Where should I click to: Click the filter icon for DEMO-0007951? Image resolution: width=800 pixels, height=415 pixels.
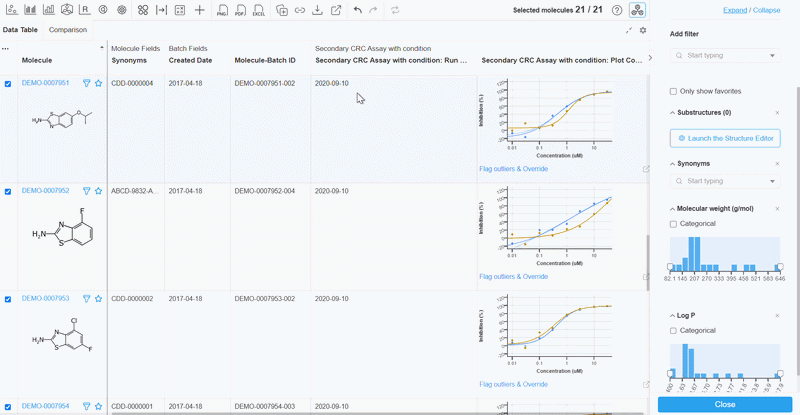click(x=87, y=83)
